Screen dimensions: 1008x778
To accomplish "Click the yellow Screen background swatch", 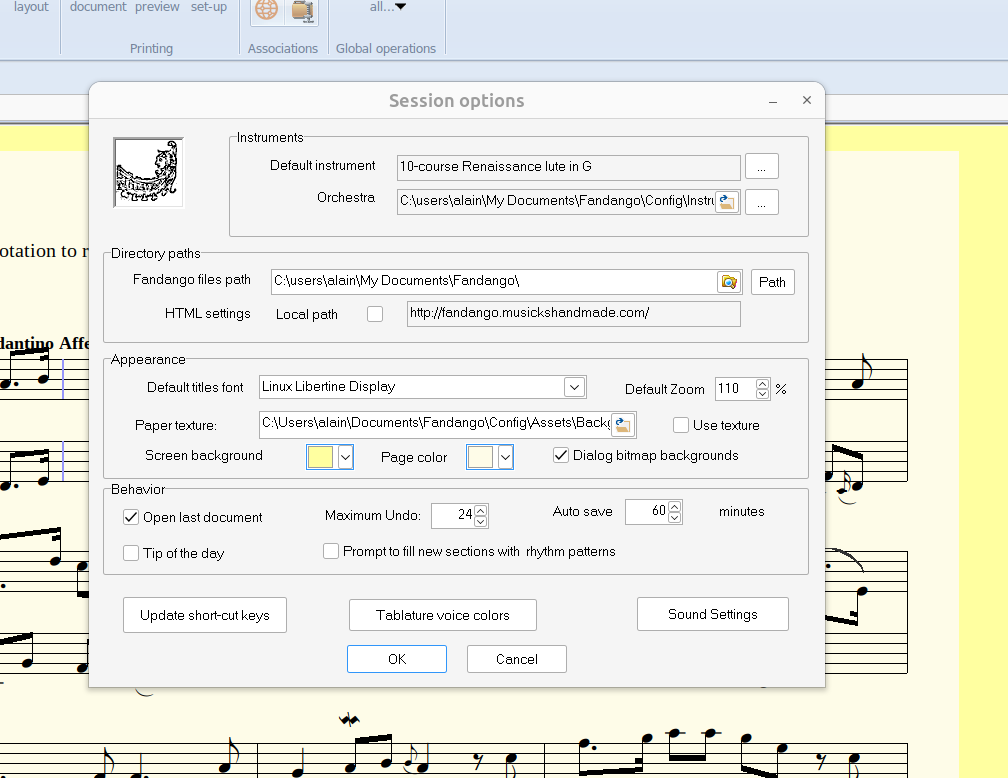I will pyautogui.click(x=320, y=457).
